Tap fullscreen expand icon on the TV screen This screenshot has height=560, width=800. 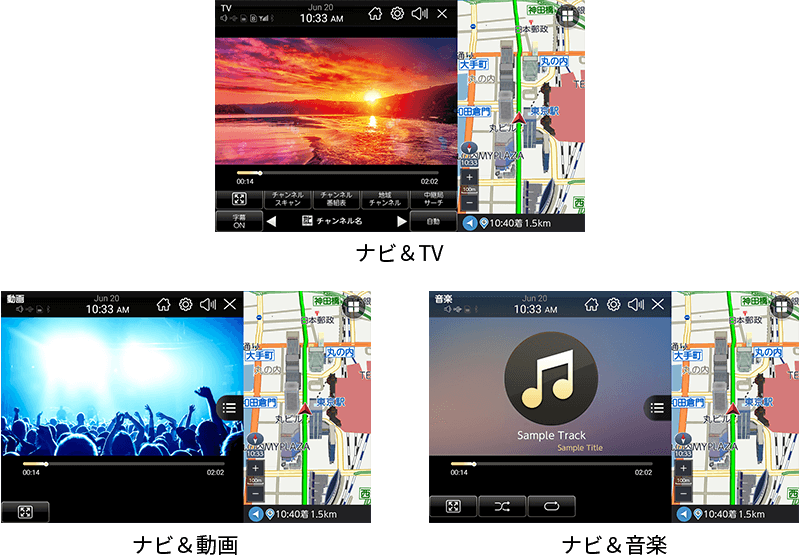click(x=239, y=199)
